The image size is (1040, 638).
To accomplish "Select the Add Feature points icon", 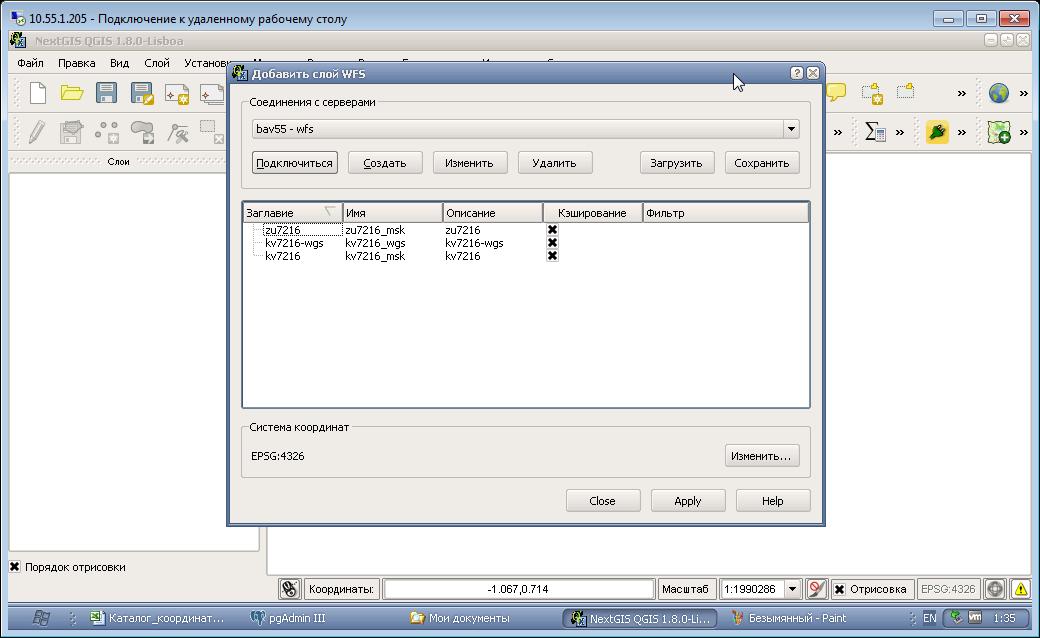I will click(x=107, y=132).
